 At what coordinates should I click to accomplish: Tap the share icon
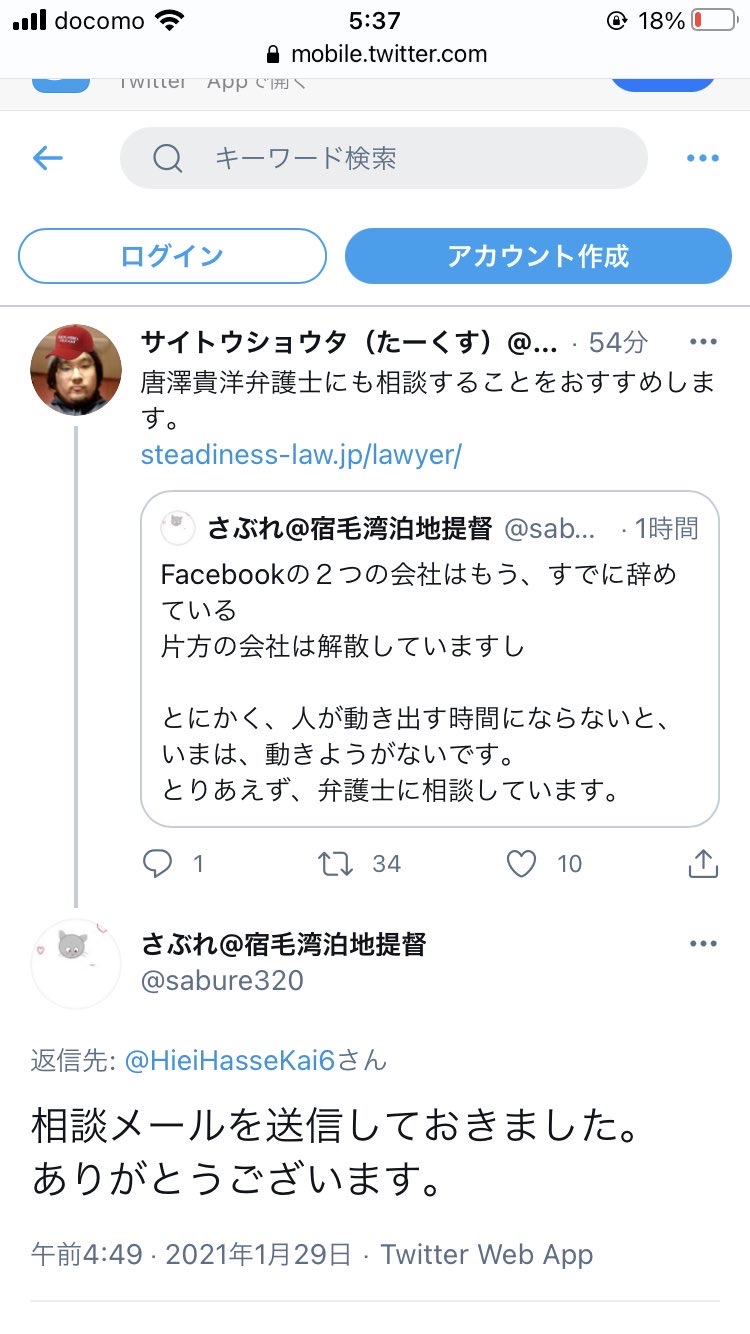703,864
